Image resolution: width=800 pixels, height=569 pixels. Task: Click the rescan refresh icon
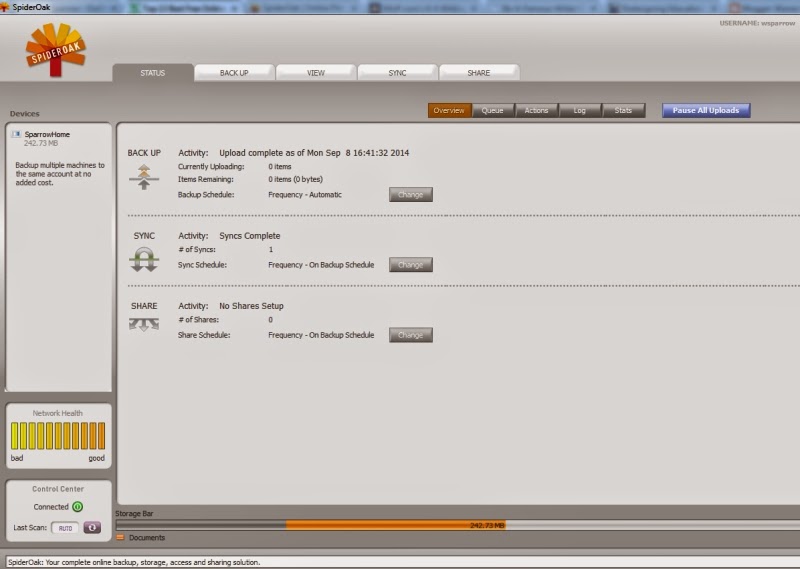pos(92,528)
